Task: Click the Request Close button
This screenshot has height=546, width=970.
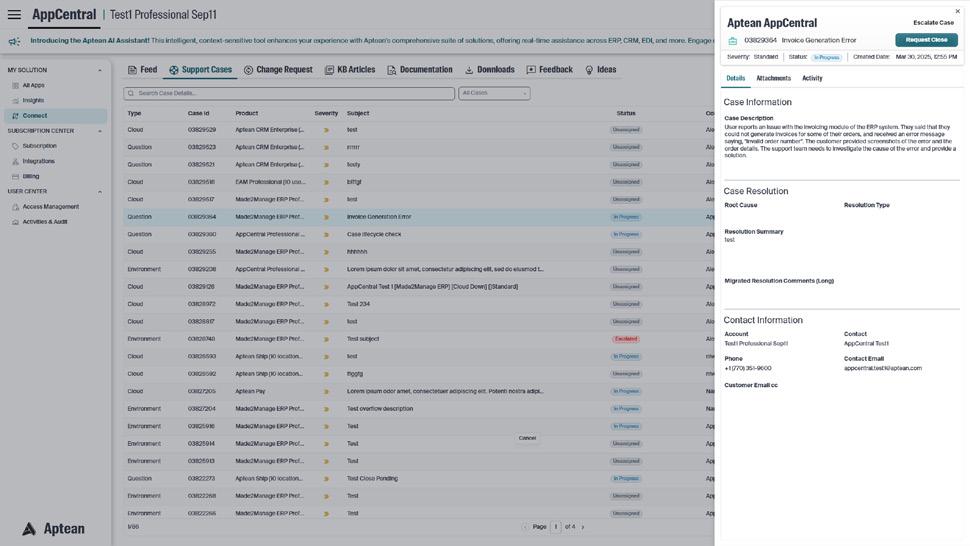Action: coord(926,40)
